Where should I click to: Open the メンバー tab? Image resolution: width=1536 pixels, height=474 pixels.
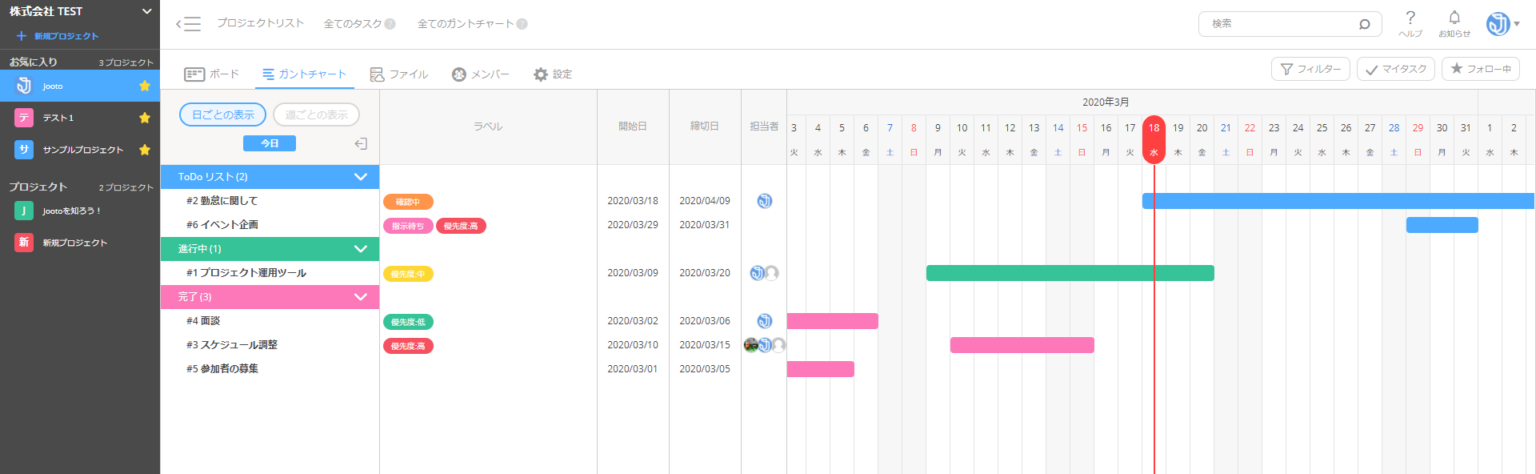pyautogui.click(x=480, y=74)
